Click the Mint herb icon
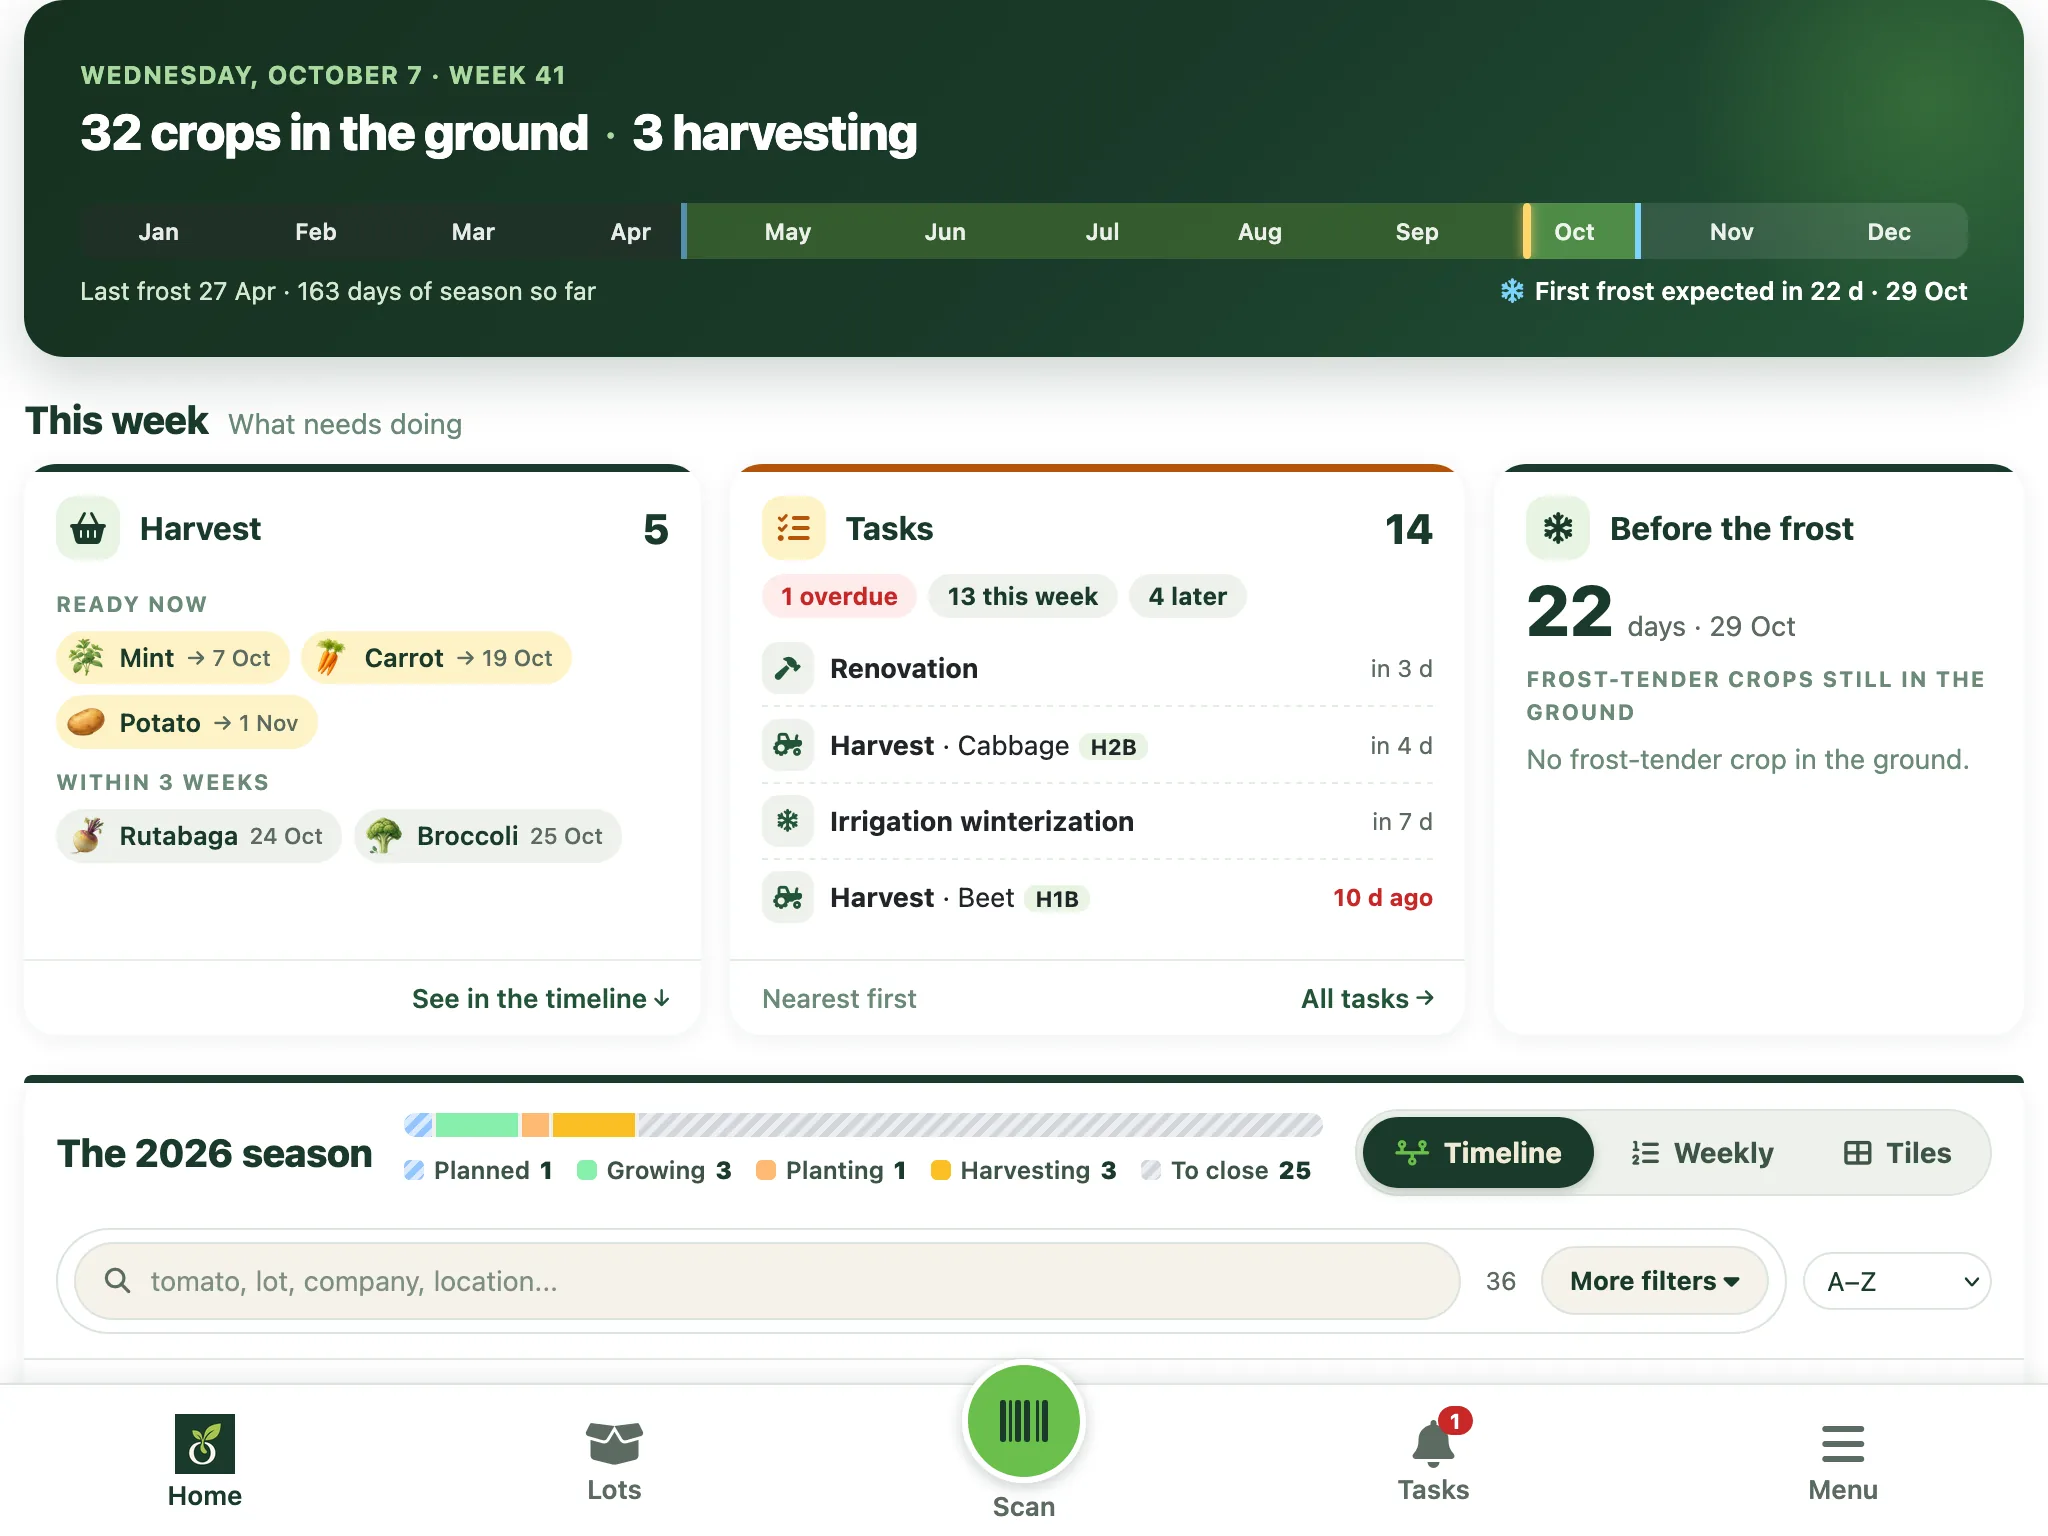Screen dimensions: 2048x1536 coord(87,657)
